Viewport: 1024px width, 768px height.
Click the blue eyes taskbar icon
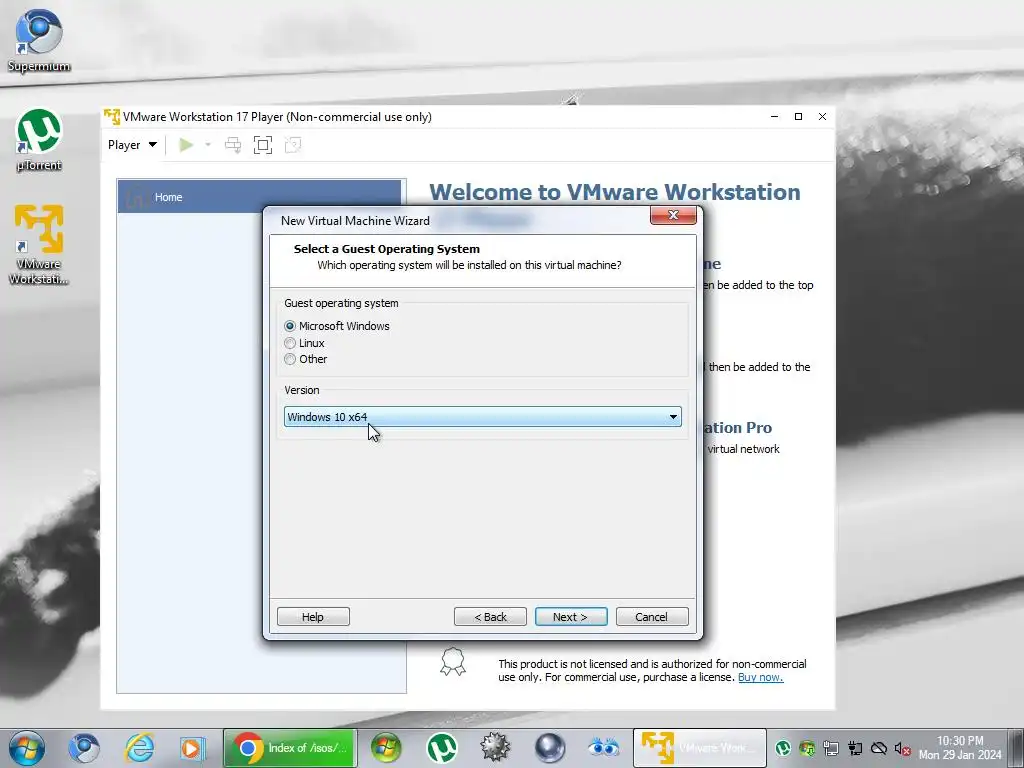coord(603,747)
